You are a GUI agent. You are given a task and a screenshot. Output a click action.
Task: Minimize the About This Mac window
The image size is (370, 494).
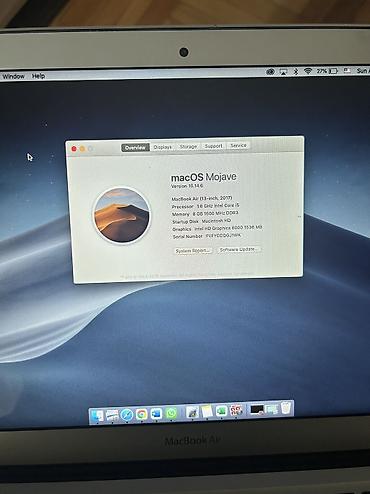[82, 149]
